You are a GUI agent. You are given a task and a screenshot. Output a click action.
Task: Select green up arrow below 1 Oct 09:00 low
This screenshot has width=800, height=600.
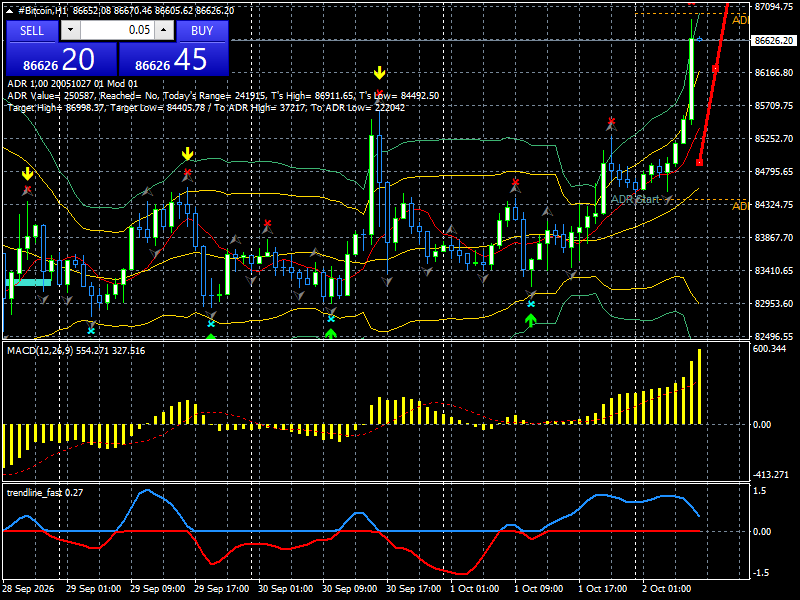pyautogui.click(x=531, y=320)
